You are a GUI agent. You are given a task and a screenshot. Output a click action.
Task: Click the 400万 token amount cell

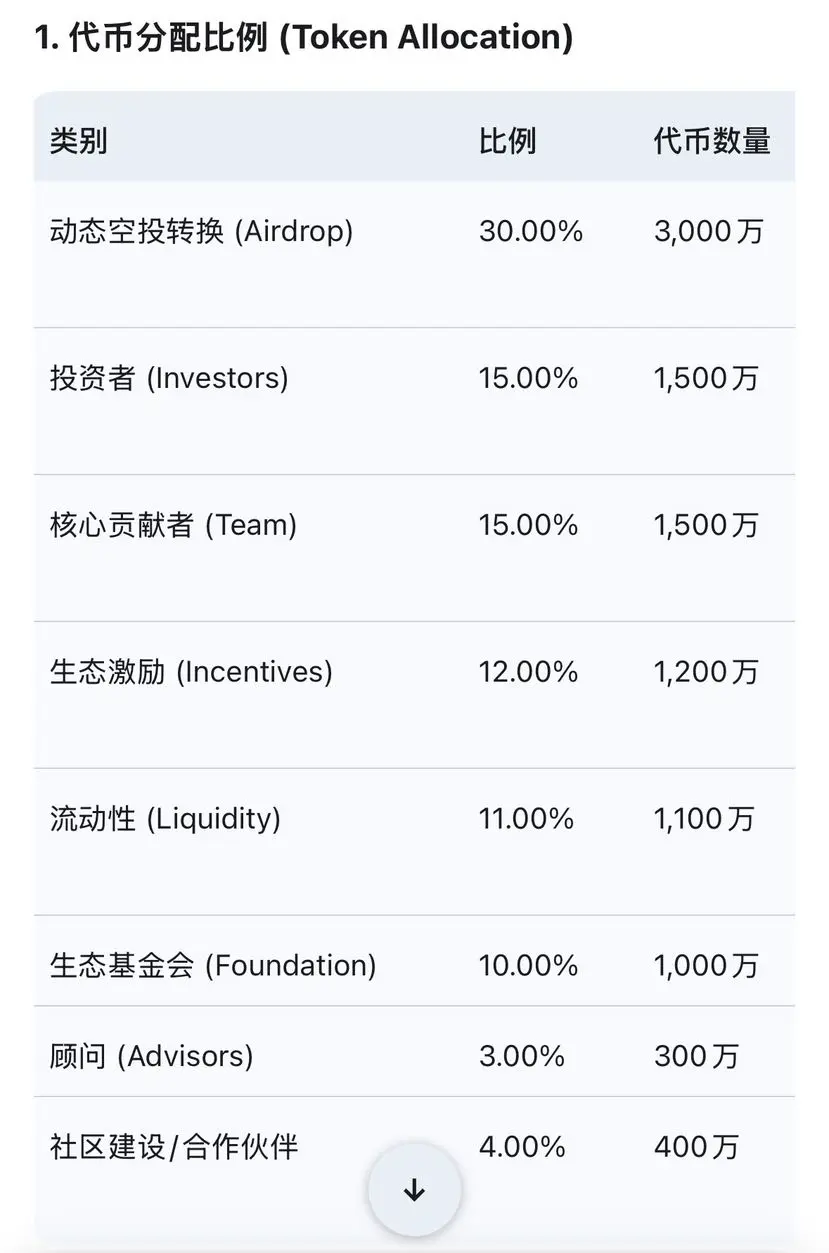click(696, 1146)
